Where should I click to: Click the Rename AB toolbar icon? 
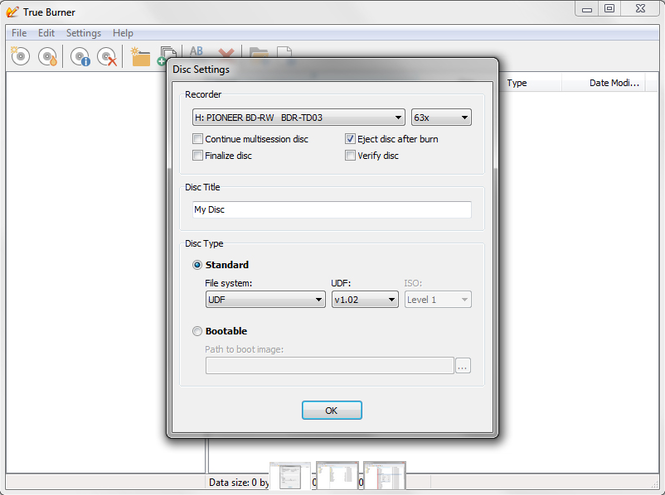click(x=196, y=51)
